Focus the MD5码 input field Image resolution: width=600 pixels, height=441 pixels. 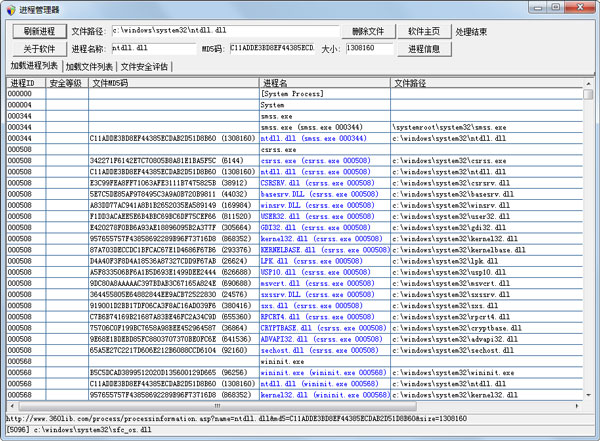tap(272, 49)
